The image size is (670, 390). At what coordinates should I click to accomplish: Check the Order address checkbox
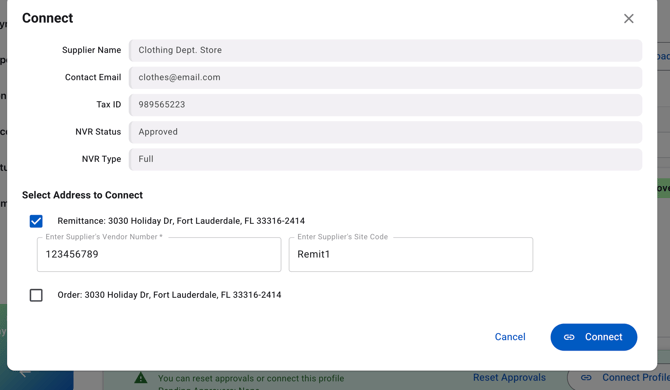pyautogui.click(x=36, y=295)
